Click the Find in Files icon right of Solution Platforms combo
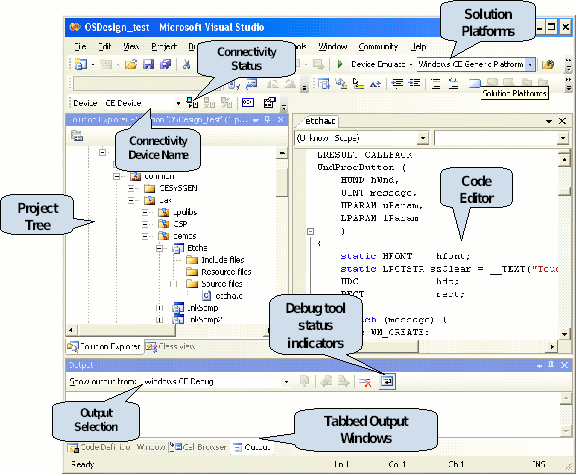The width and height of the screenshot is (576, 474). click(x=548, y=65)
